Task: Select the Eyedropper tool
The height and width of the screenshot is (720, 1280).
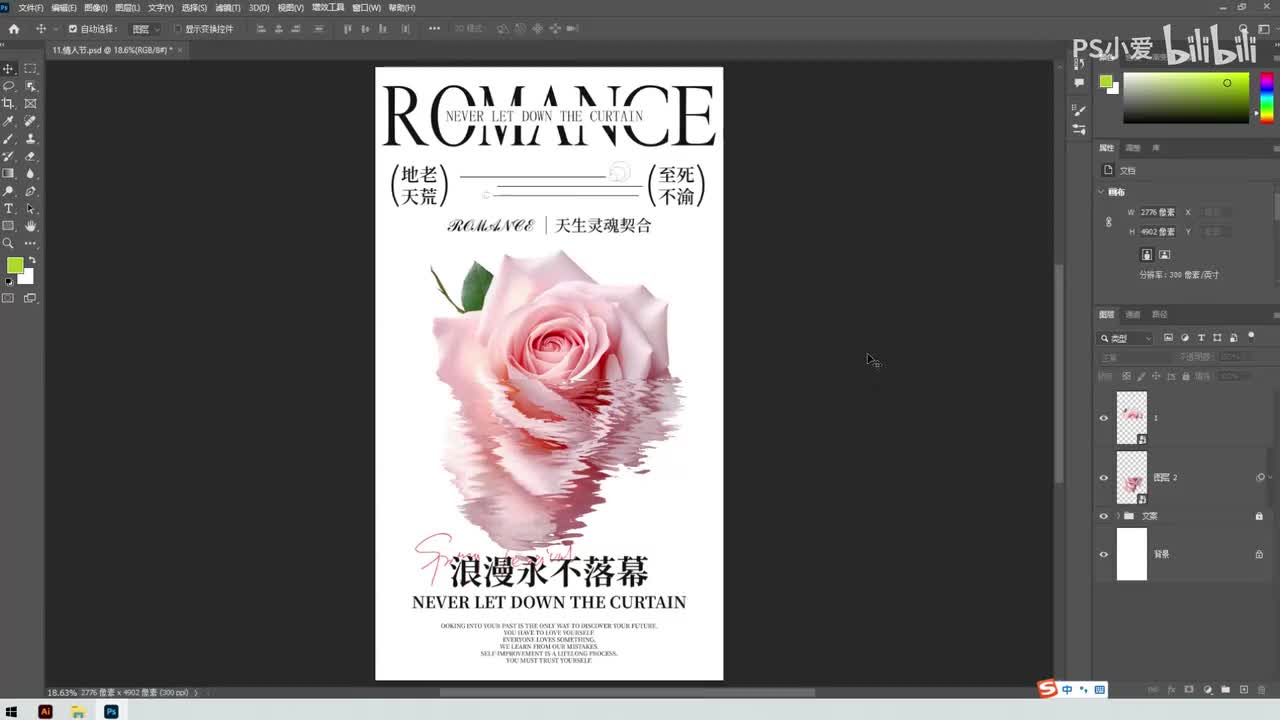Action: point(8,121)
